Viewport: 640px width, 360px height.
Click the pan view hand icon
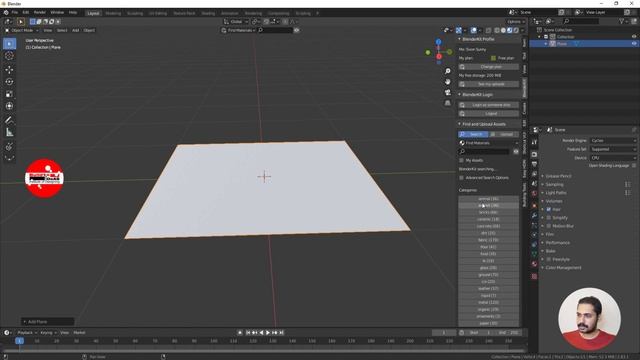coord(448,82)
